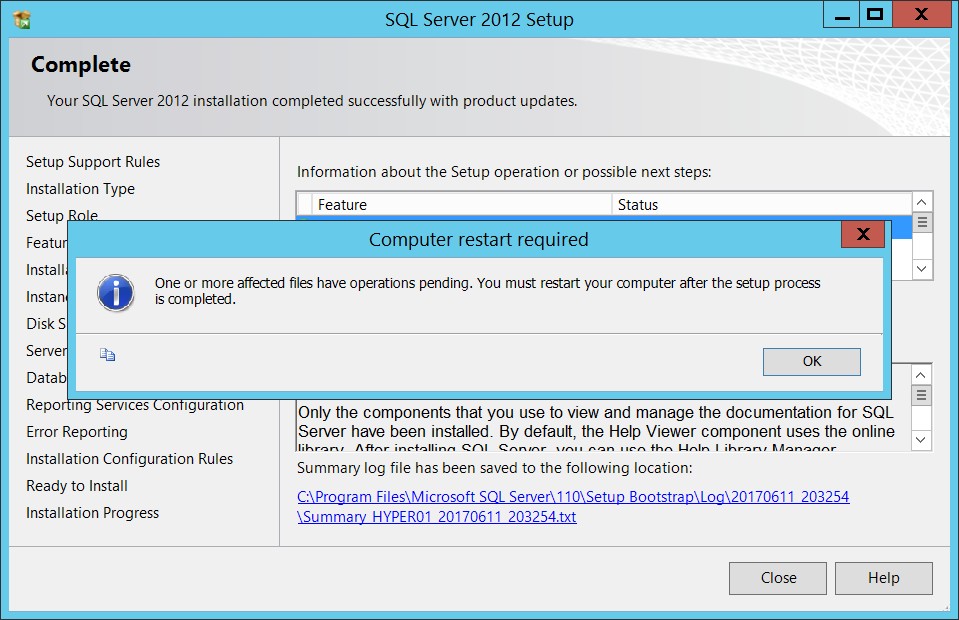Image resolution: width=959 pixels, height=620 pixels.
Task: Click the blue information icon in the dialog
Action: coord(116,293)
